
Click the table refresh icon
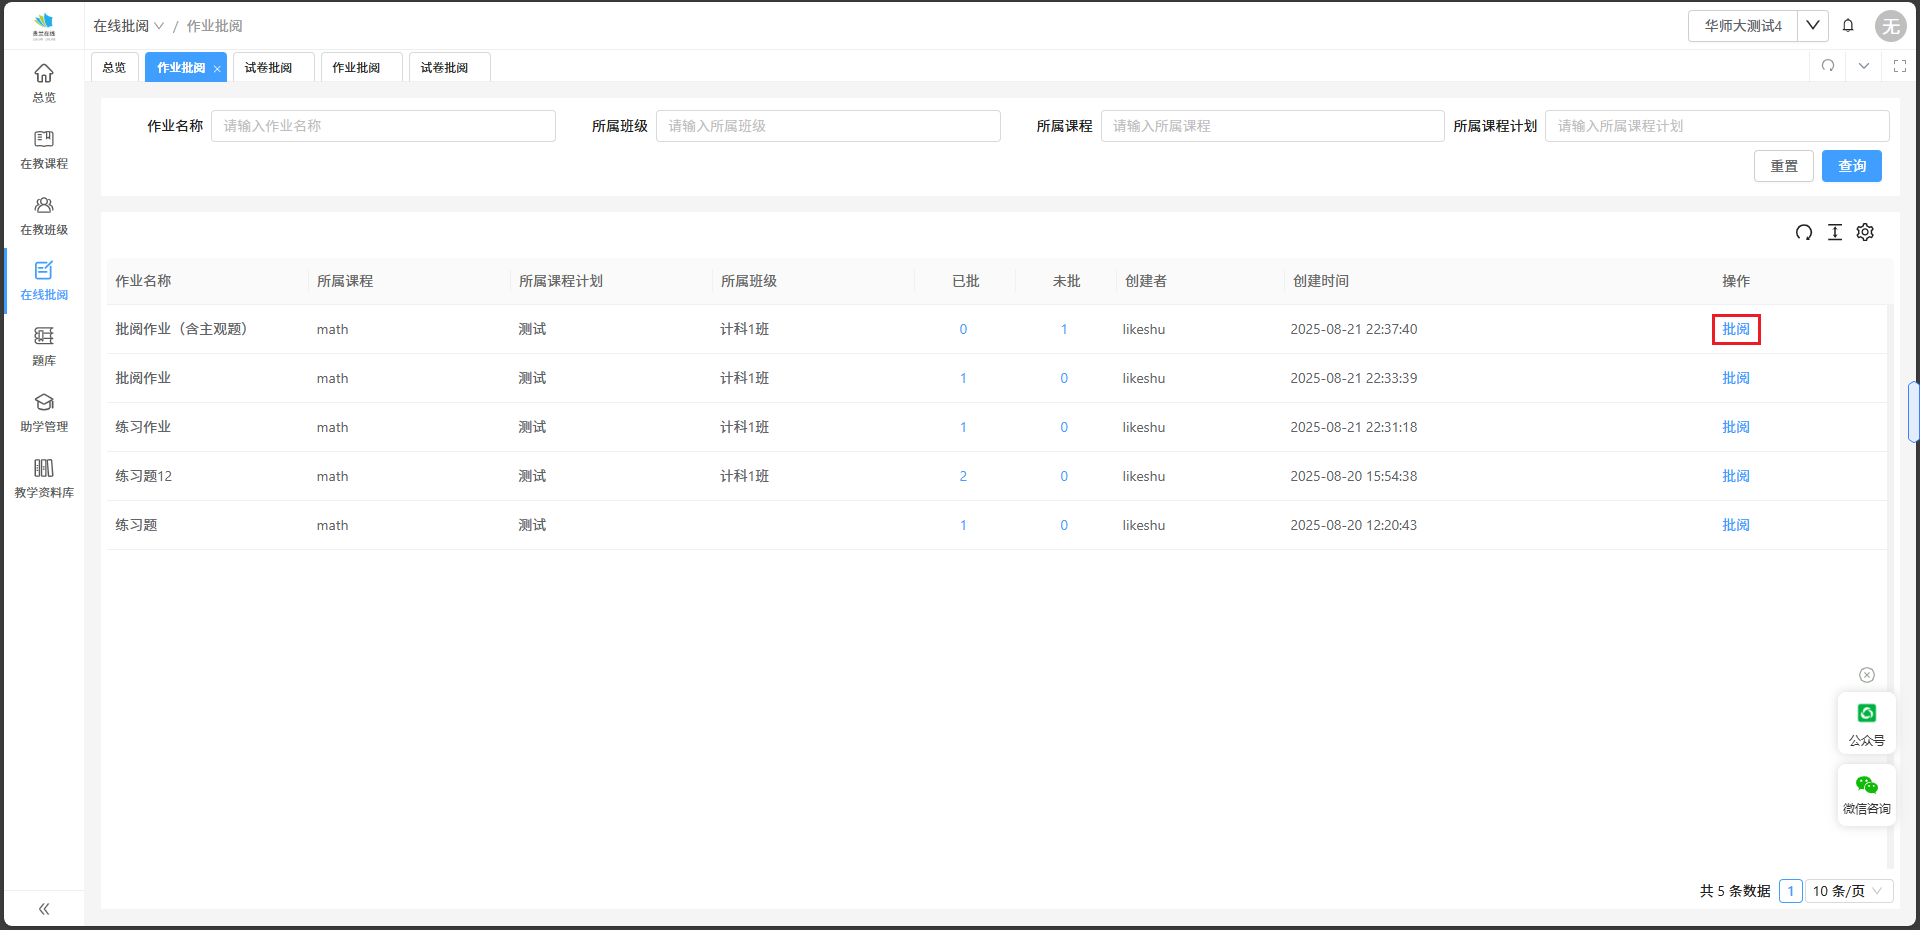coord(1803,232)
